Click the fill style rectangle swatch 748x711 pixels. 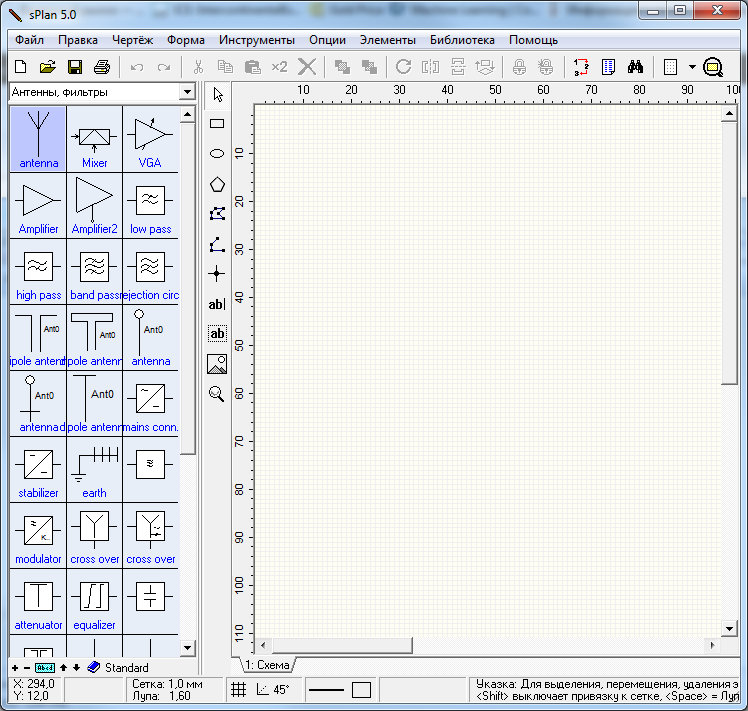point(361,690)
